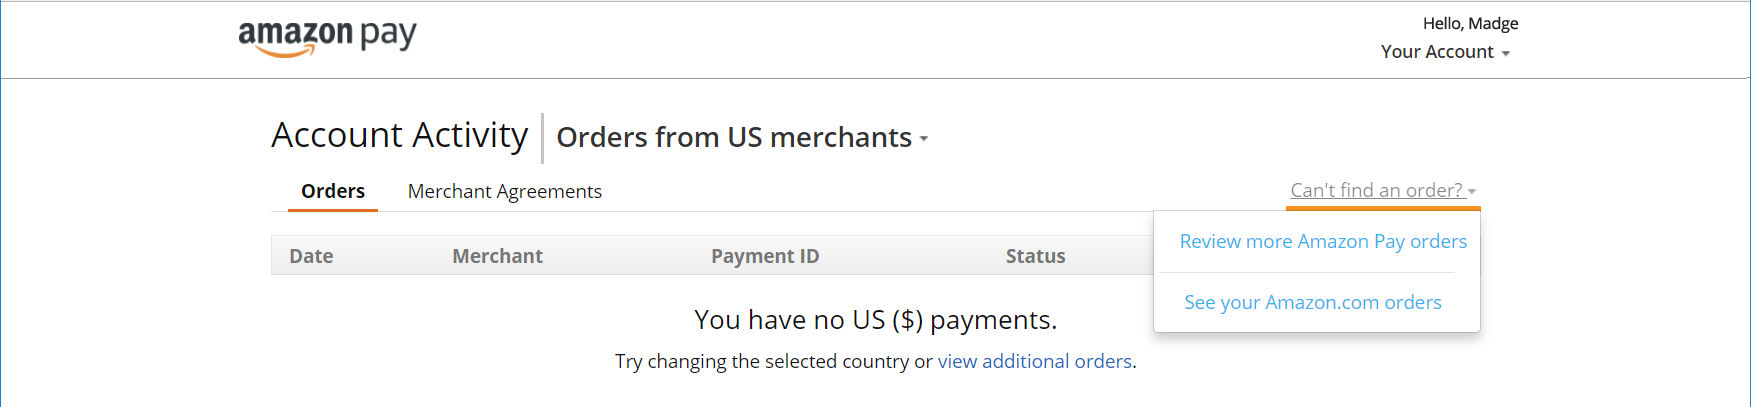Collapse the Can't find an order? menu

1383,190
